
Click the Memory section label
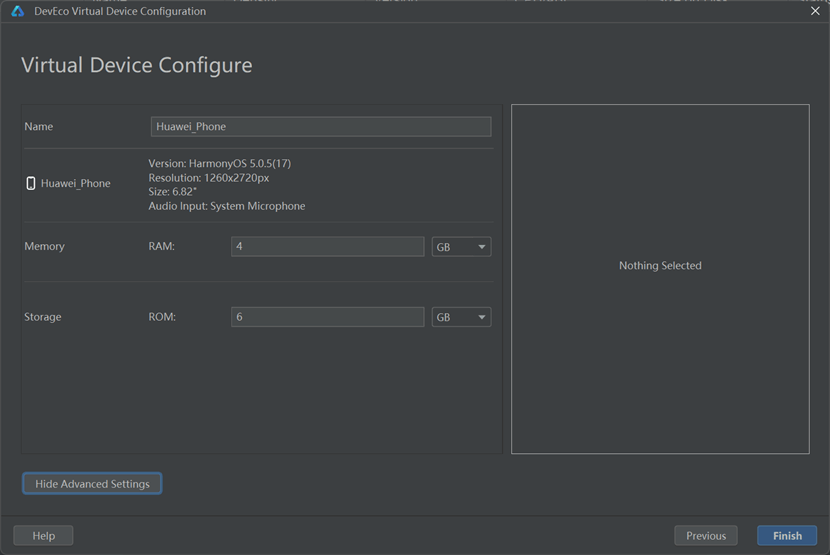click(44, 246)
